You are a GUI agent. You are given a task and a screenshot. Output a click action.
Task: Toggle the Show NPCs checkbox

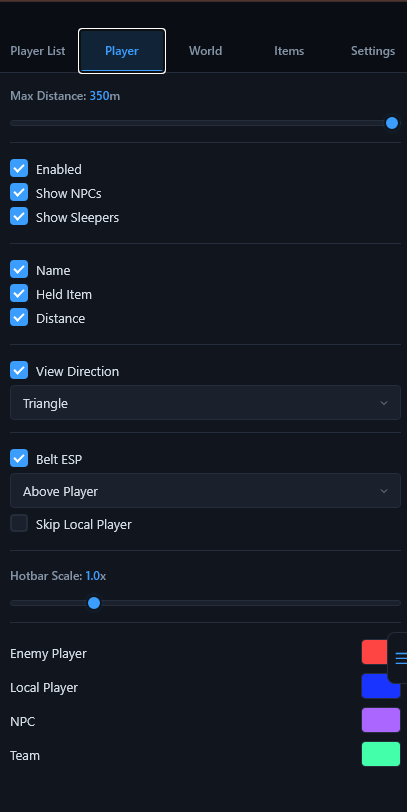pos(19,192)
